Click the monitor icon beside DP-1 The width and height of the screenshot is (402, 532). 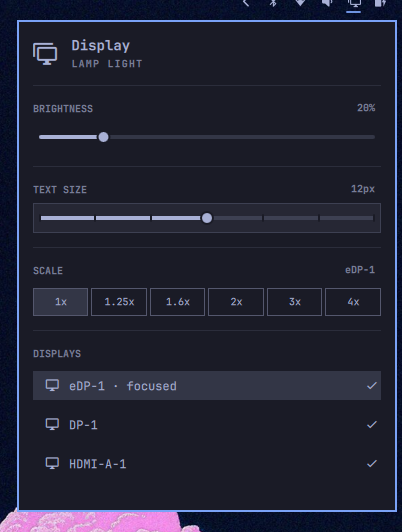click(x=52, y=424)
